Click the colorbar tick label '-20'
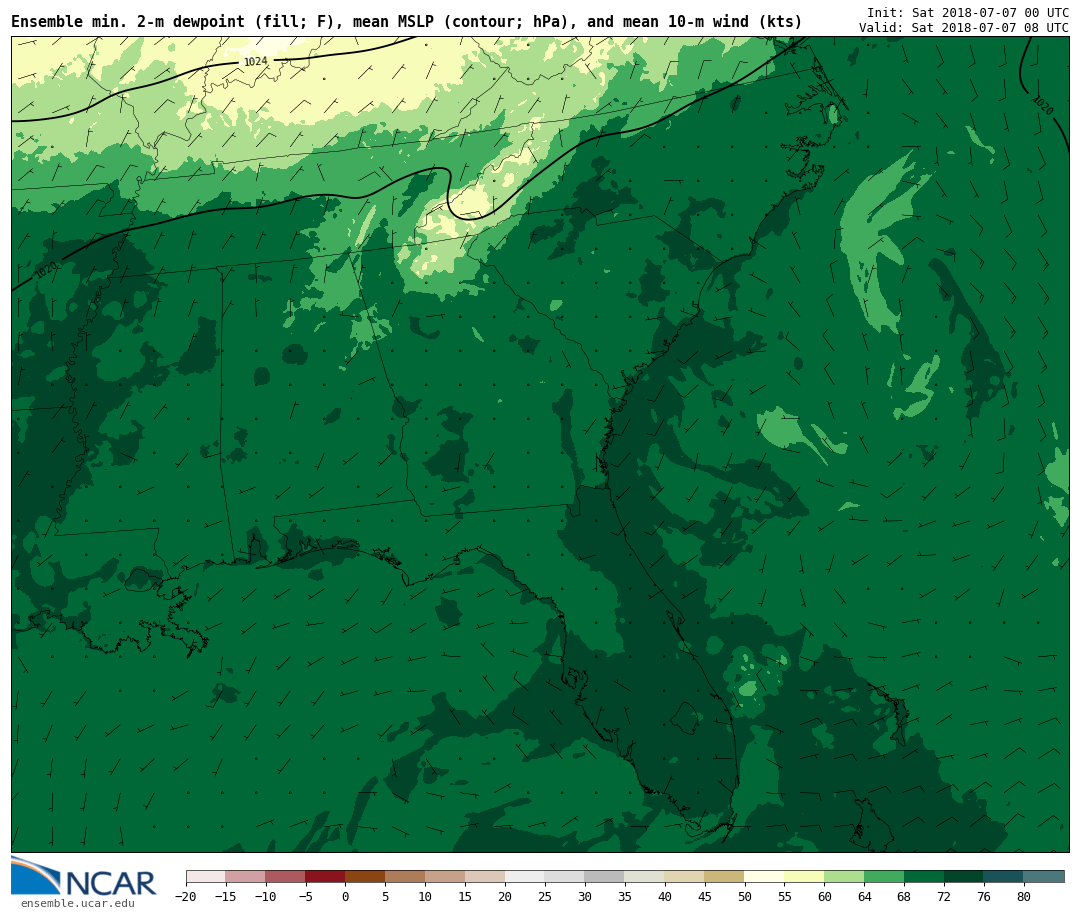1080x915 pixels. (x=185, y=897)
